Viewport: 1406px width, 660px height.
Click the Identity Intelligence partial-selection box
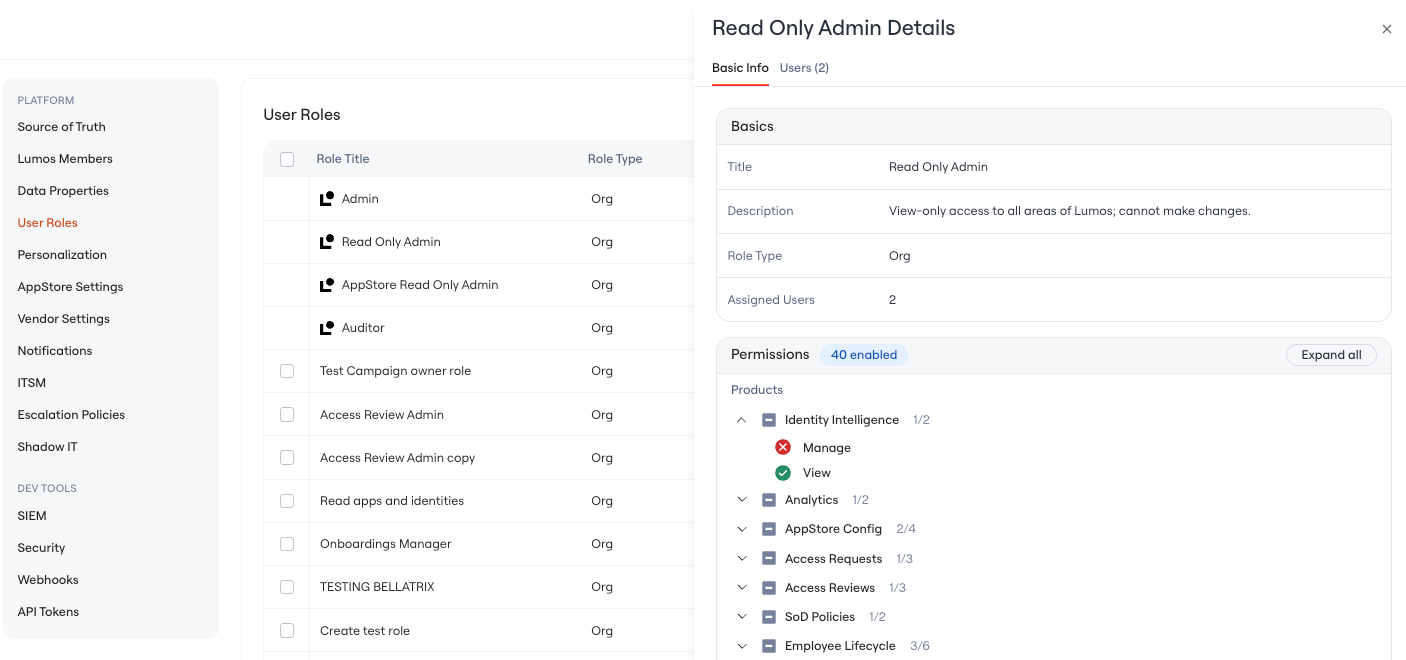click(769, 420)
